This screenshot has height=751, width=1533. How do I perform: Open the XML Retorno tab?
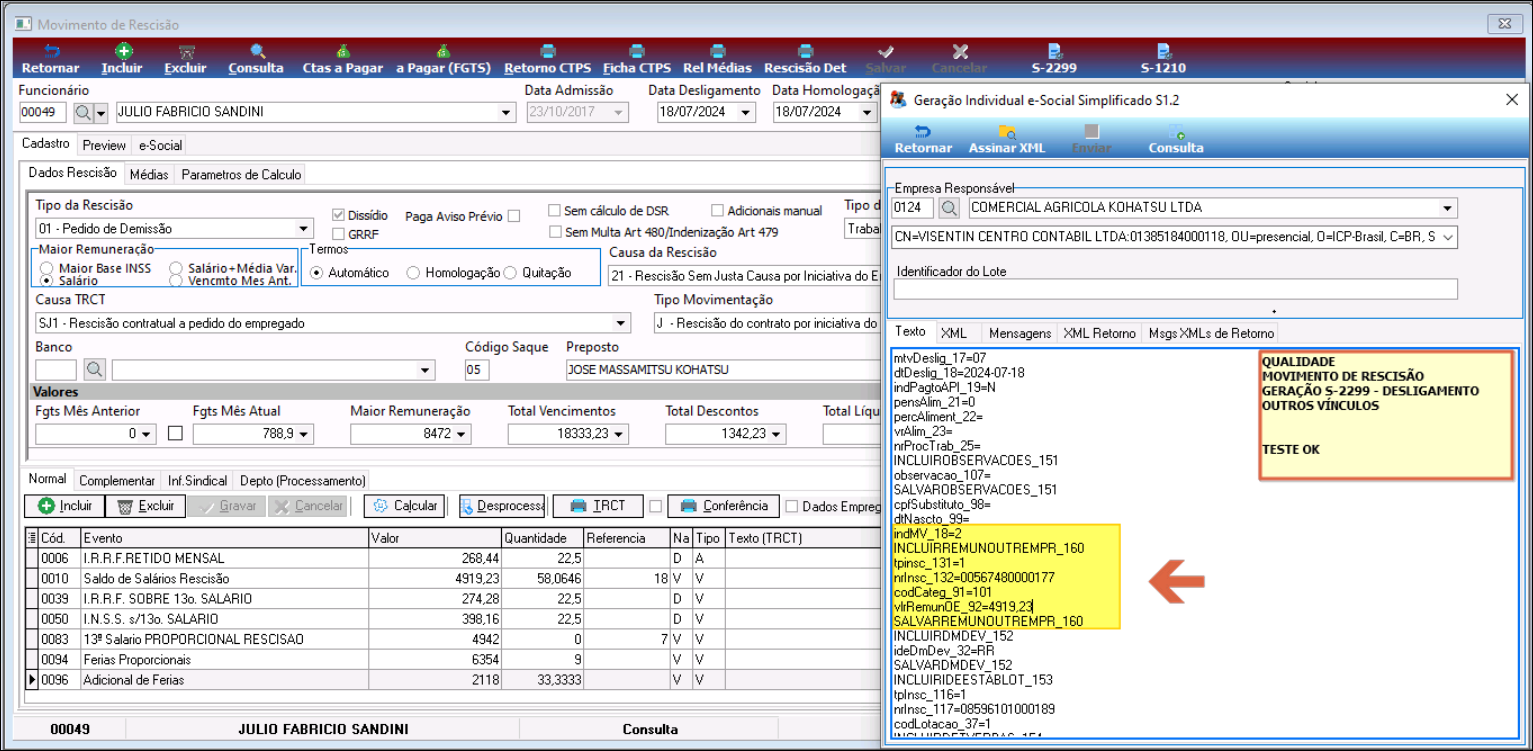tap(1099, 333)
